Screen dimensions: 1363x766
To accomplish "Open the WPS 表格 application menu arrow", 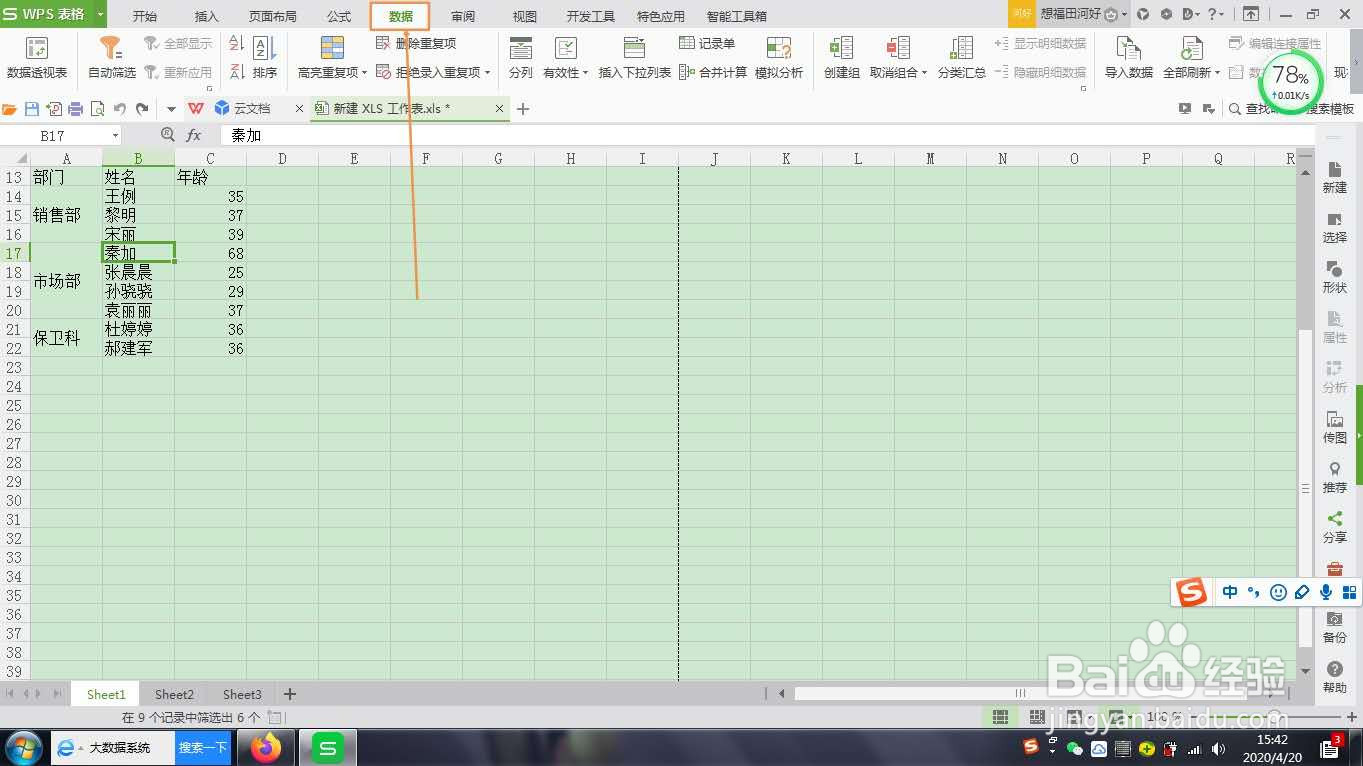I will coord(101,15).
